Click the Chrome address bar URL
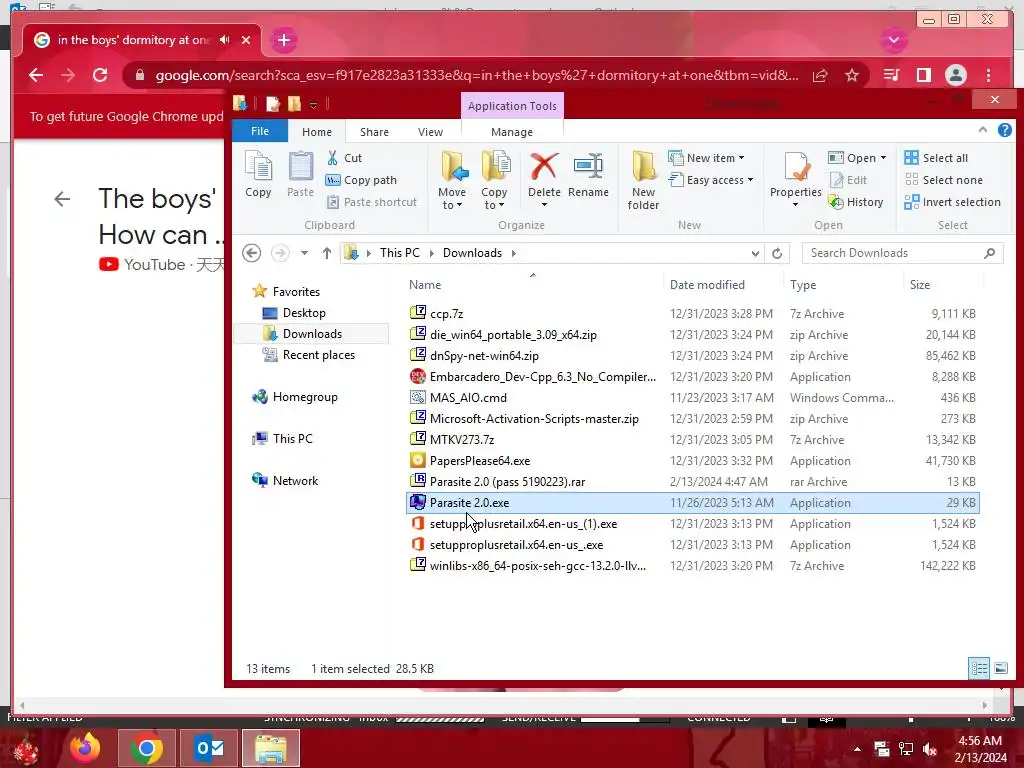Image resolution: width=1024 pixels, height=768 pixels. tap(476, 75)
